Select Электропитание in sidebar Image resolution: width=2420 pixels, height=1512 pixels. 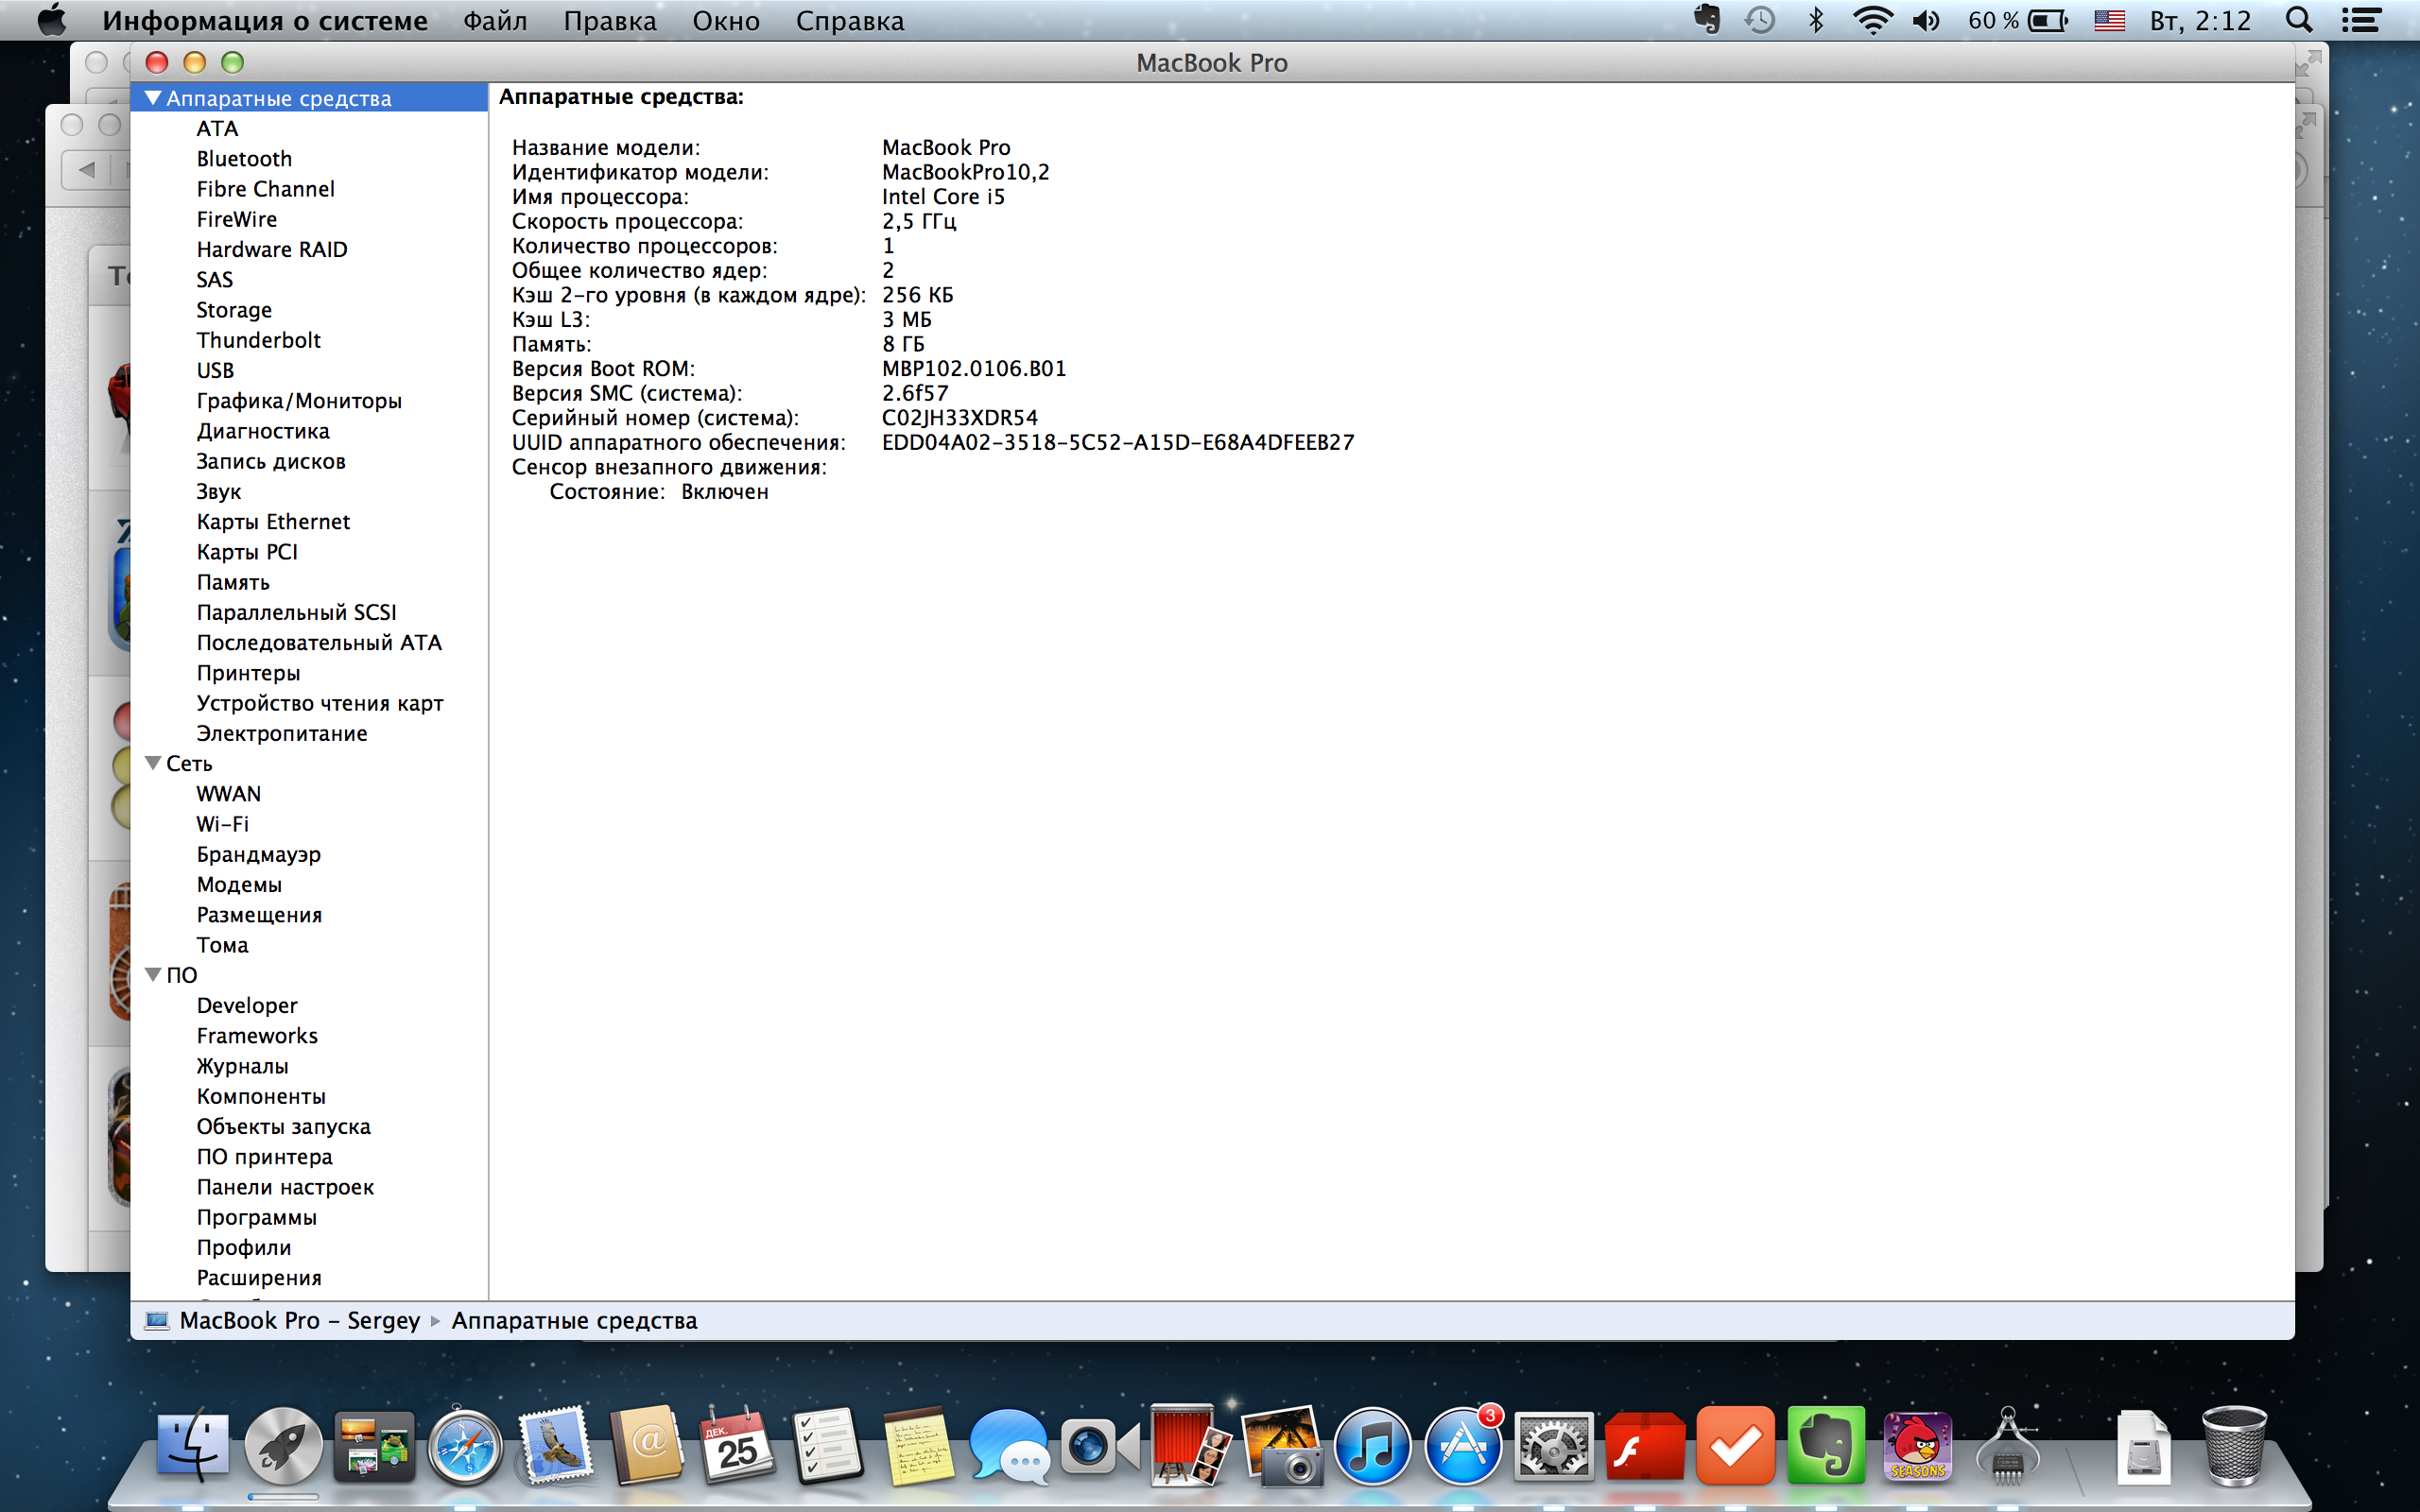(282, 733)
